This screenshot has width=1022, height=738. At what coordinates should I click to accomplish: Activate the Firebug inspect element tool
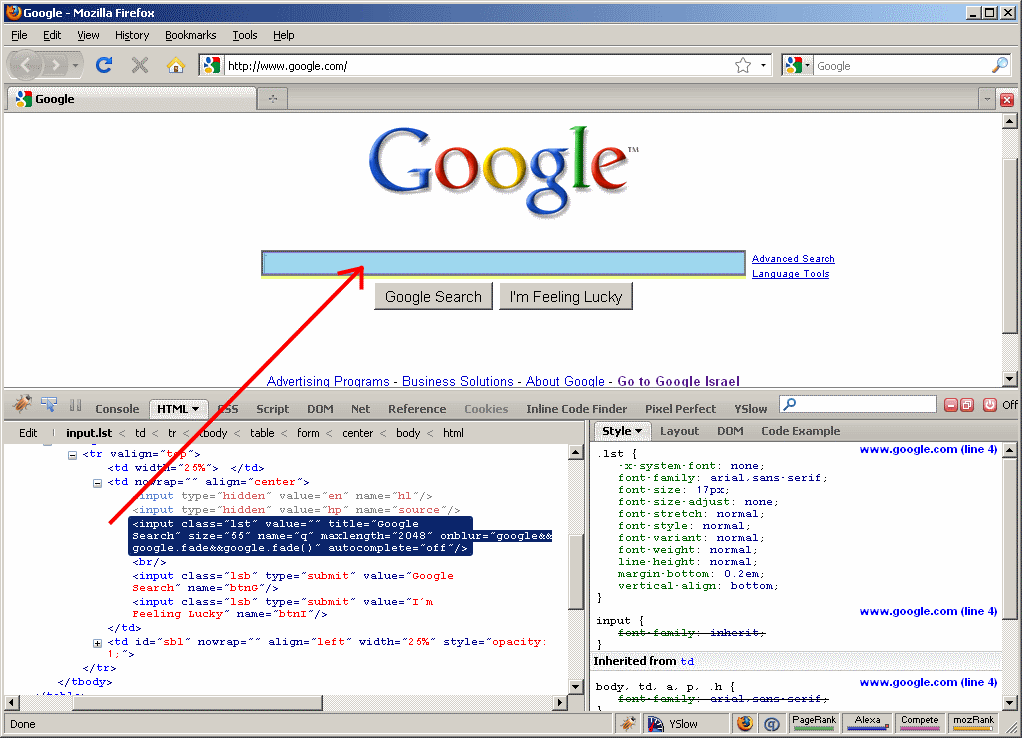(49, 404)
